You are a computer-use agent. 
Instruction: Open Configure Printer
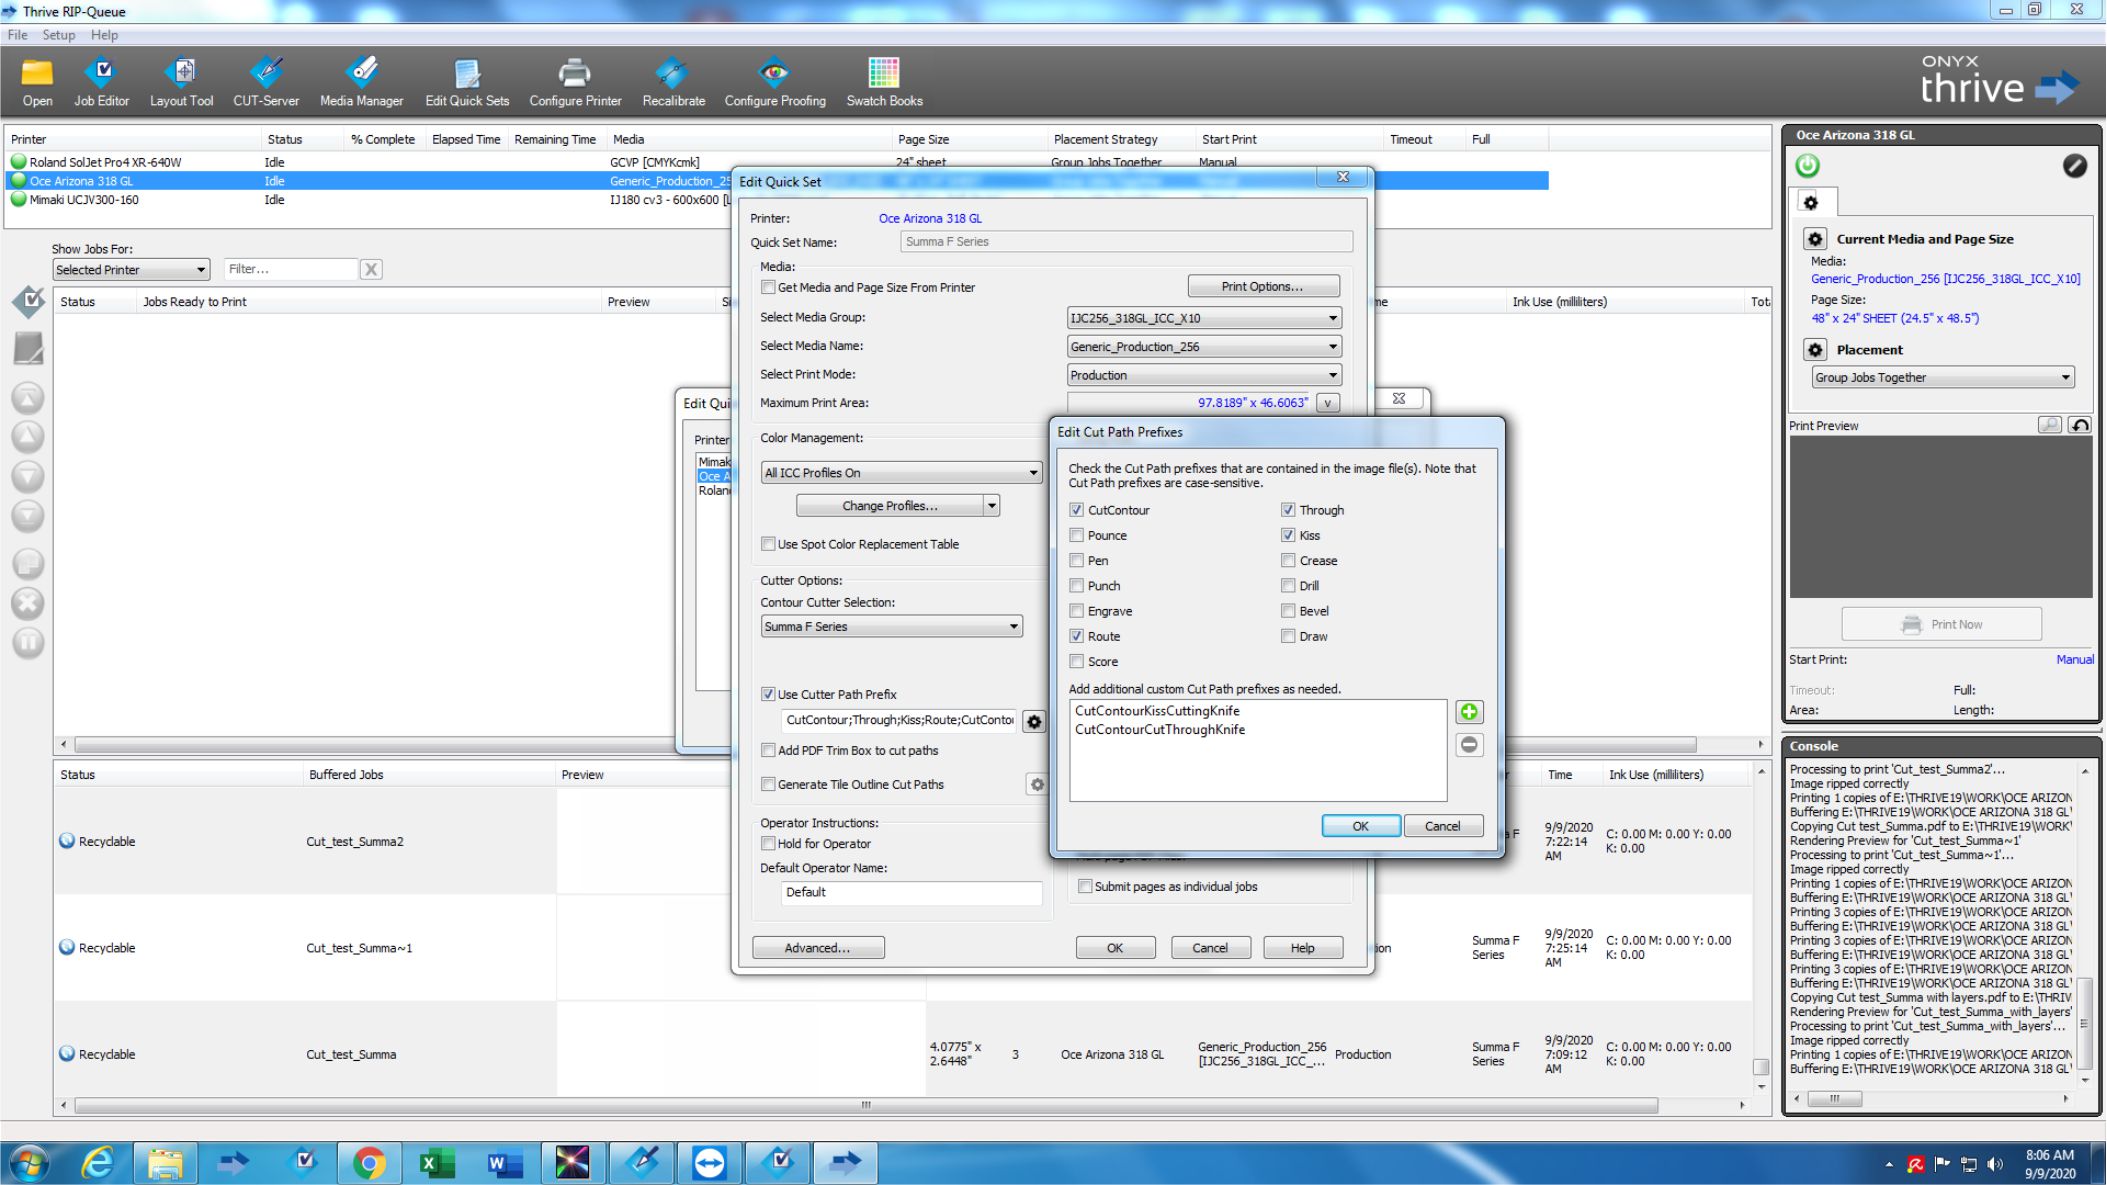click(x=575, y=82)
